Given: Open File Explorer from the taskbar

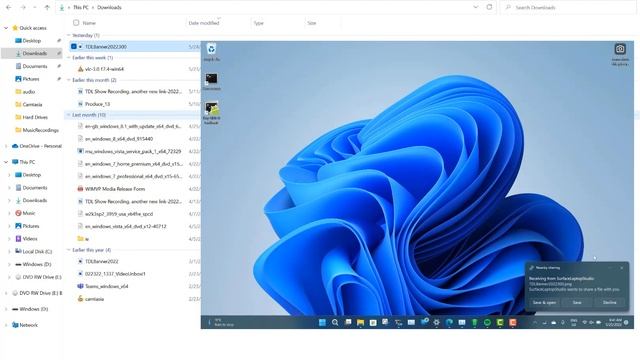Looking at the screenshot, I should click(x=360, y=322).
